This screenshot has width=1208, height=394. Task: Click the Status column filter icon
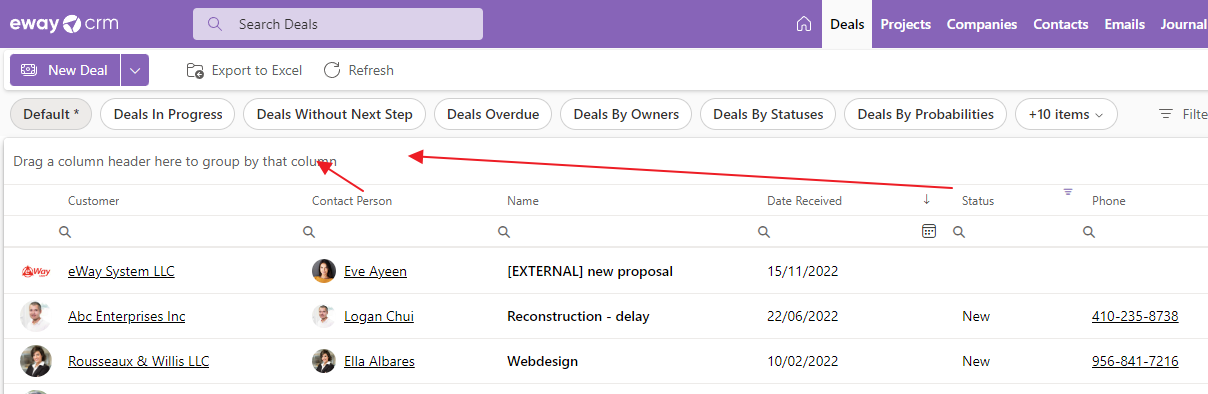pyautogui.click(x=1068, y=191)
